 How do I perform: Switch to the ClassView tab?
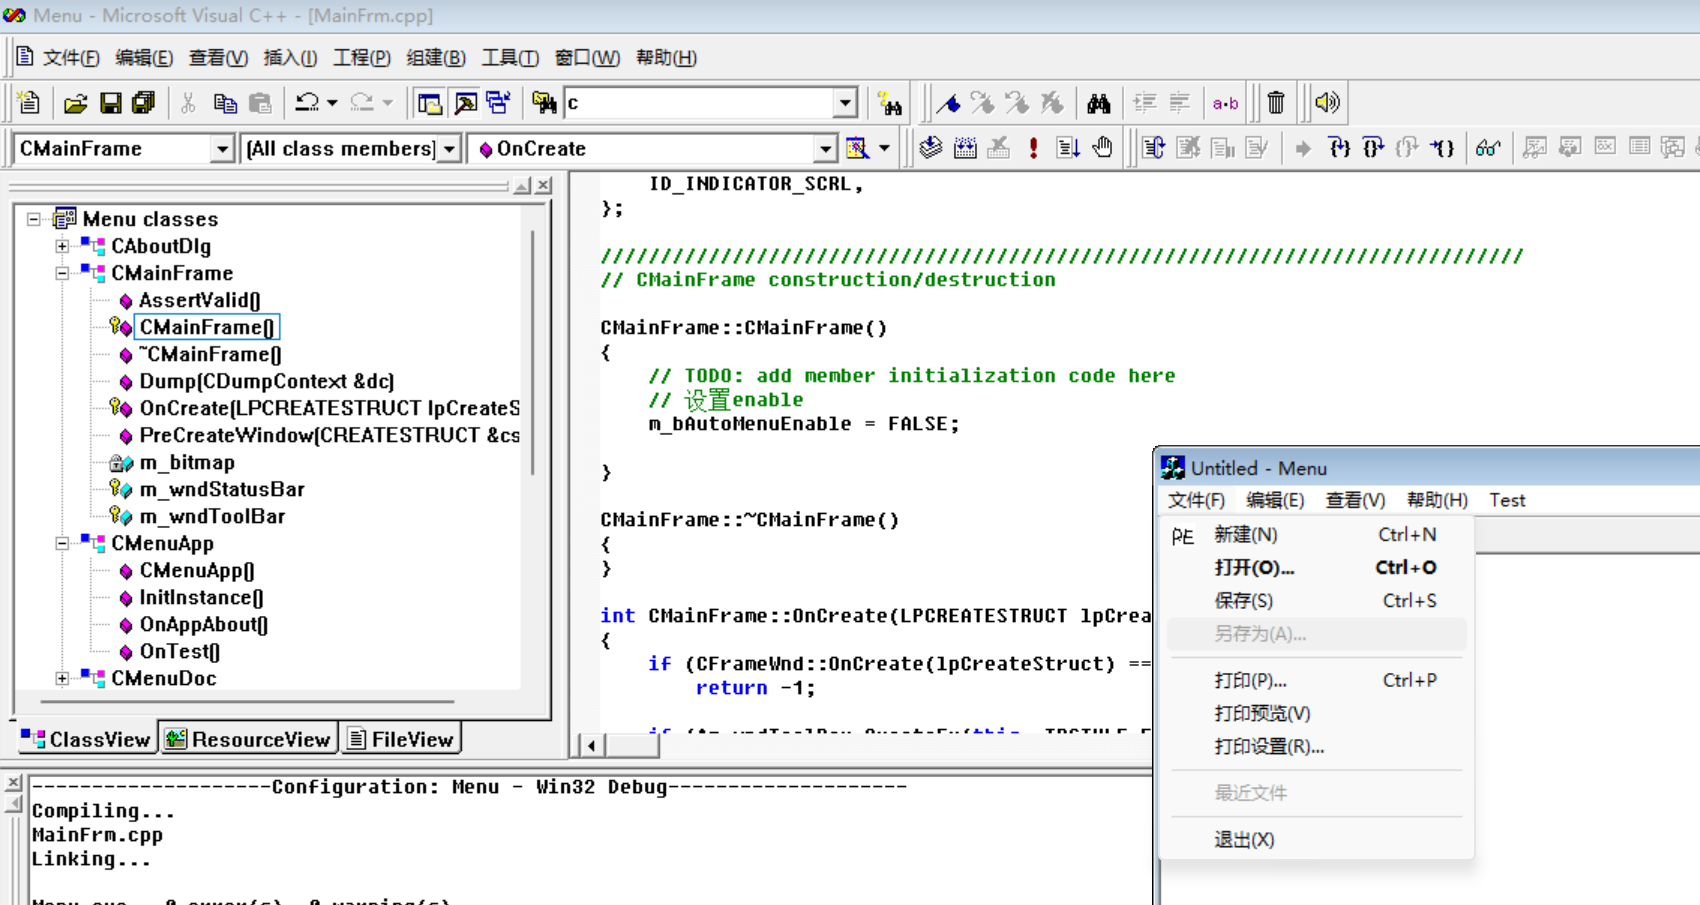[86, 739]
